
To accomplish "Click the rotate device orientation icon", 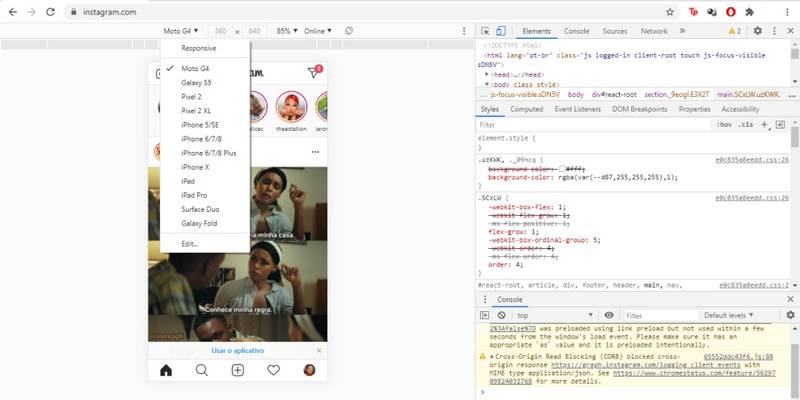I will coord(349,31).
